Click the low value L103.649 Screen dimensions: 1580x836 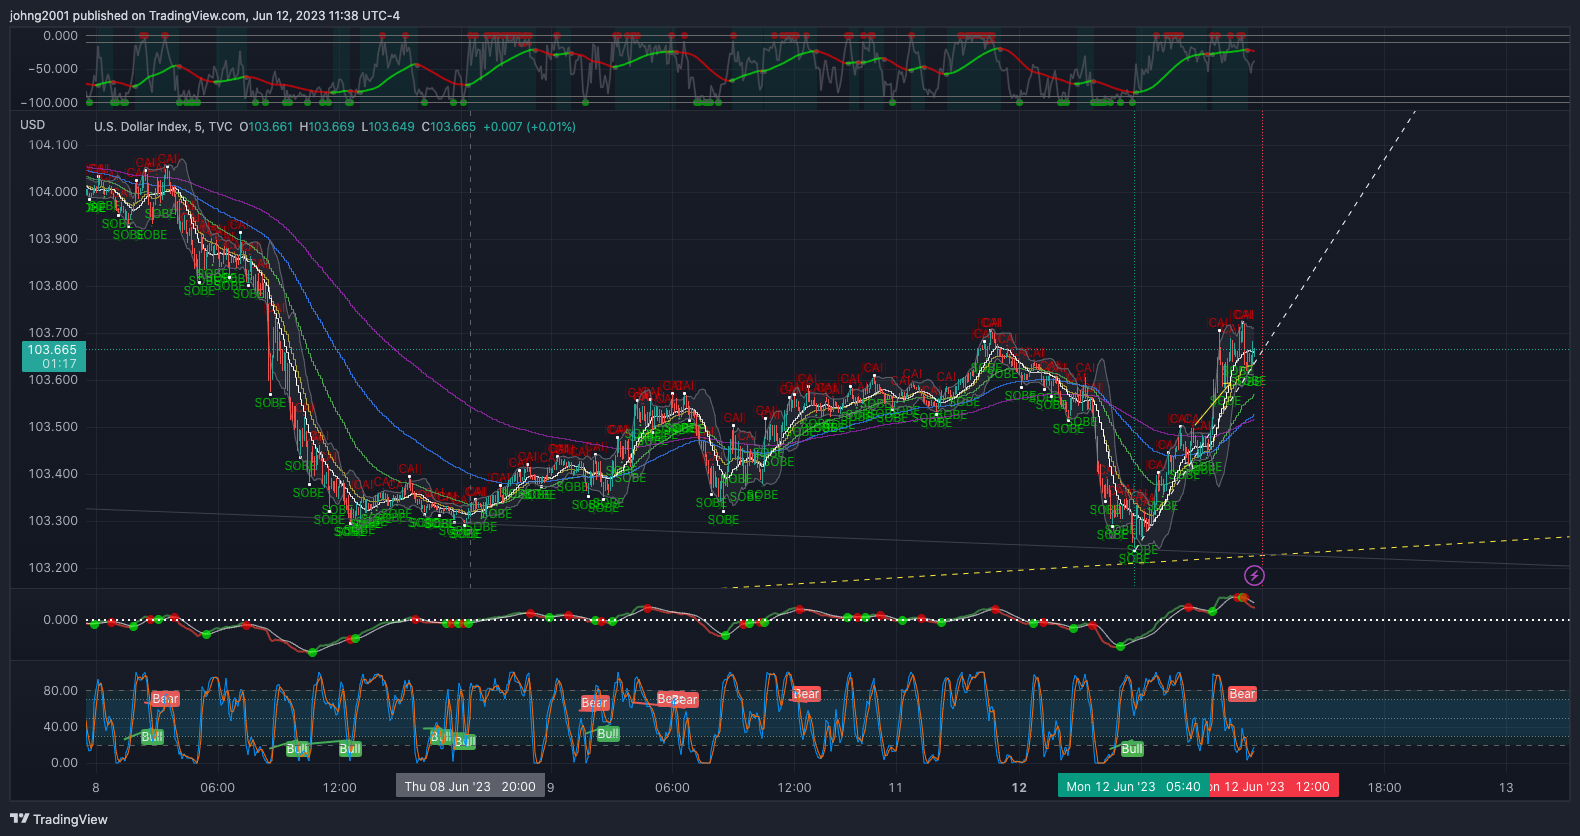[x=388, y=127]
